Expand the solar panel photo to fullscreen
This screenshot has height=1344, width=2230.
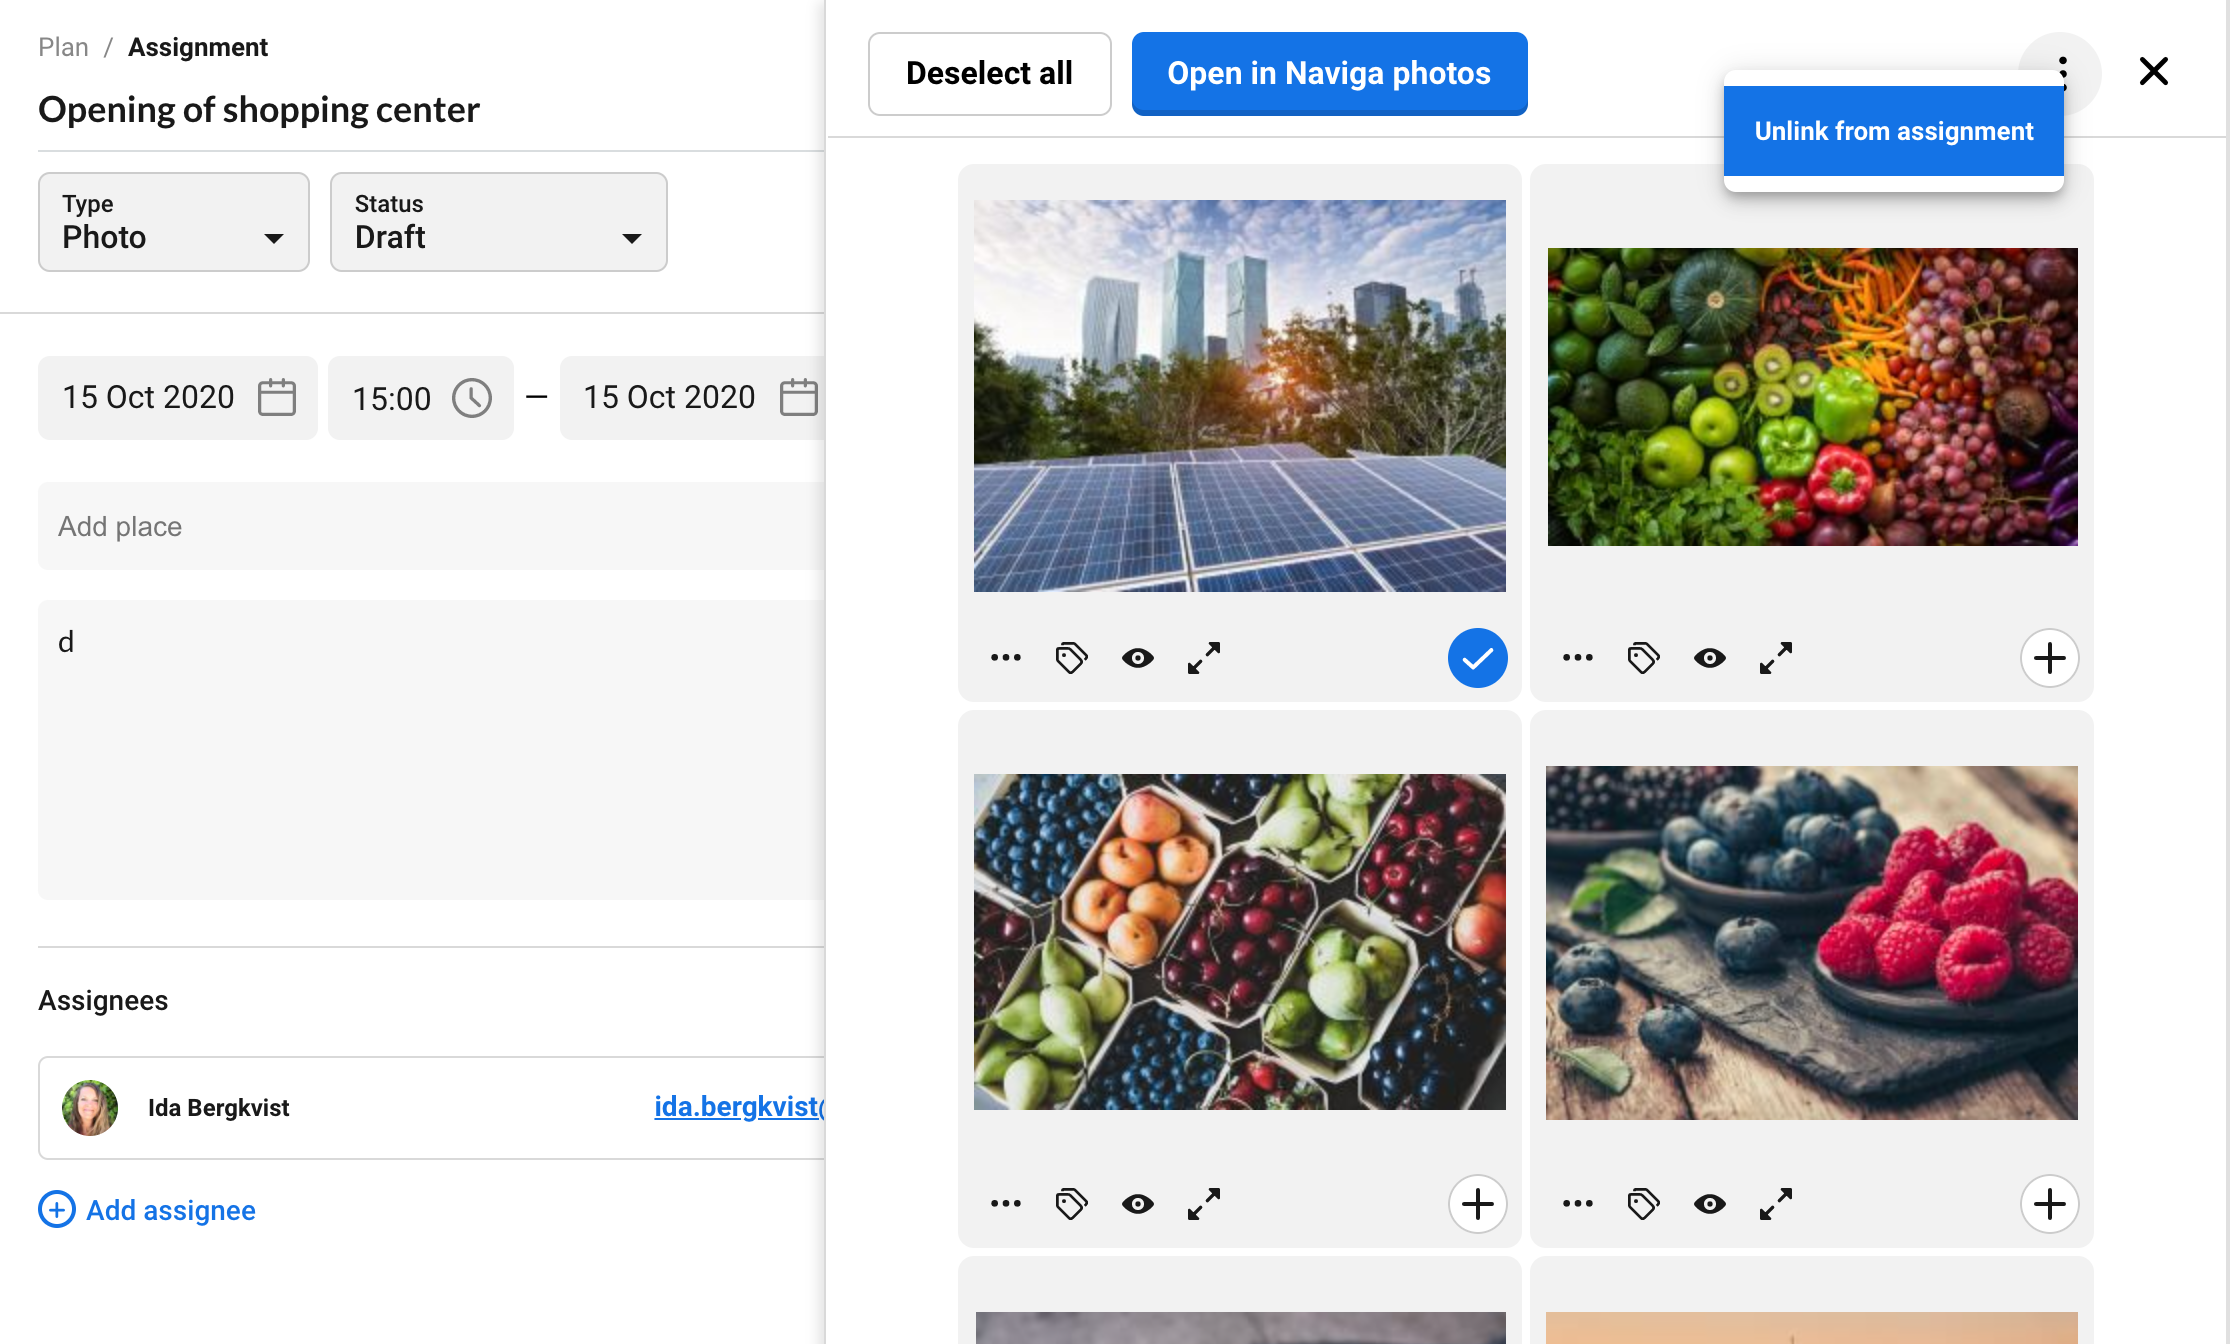1203,658
